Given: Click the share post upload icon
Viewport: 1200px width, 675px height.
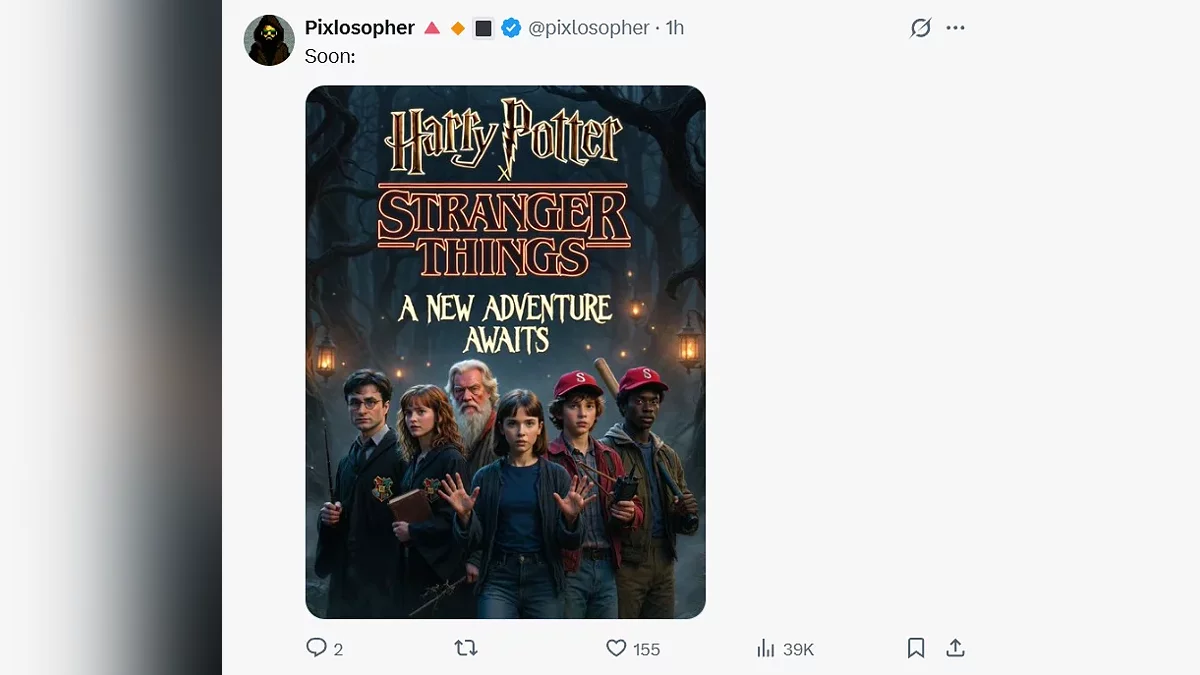Looking at the screenshot, I should click(956, 648).
